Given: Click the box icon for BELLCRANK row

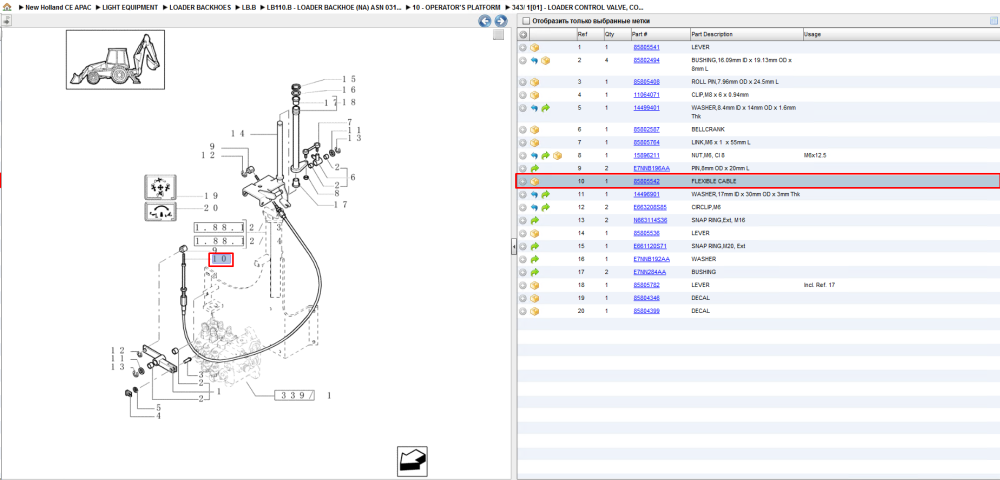Looking at the screenshot, I should 535,129.
